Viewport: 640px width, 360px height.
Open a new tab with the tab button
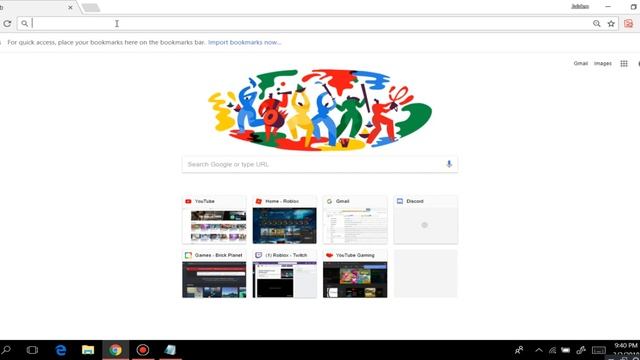90,7
